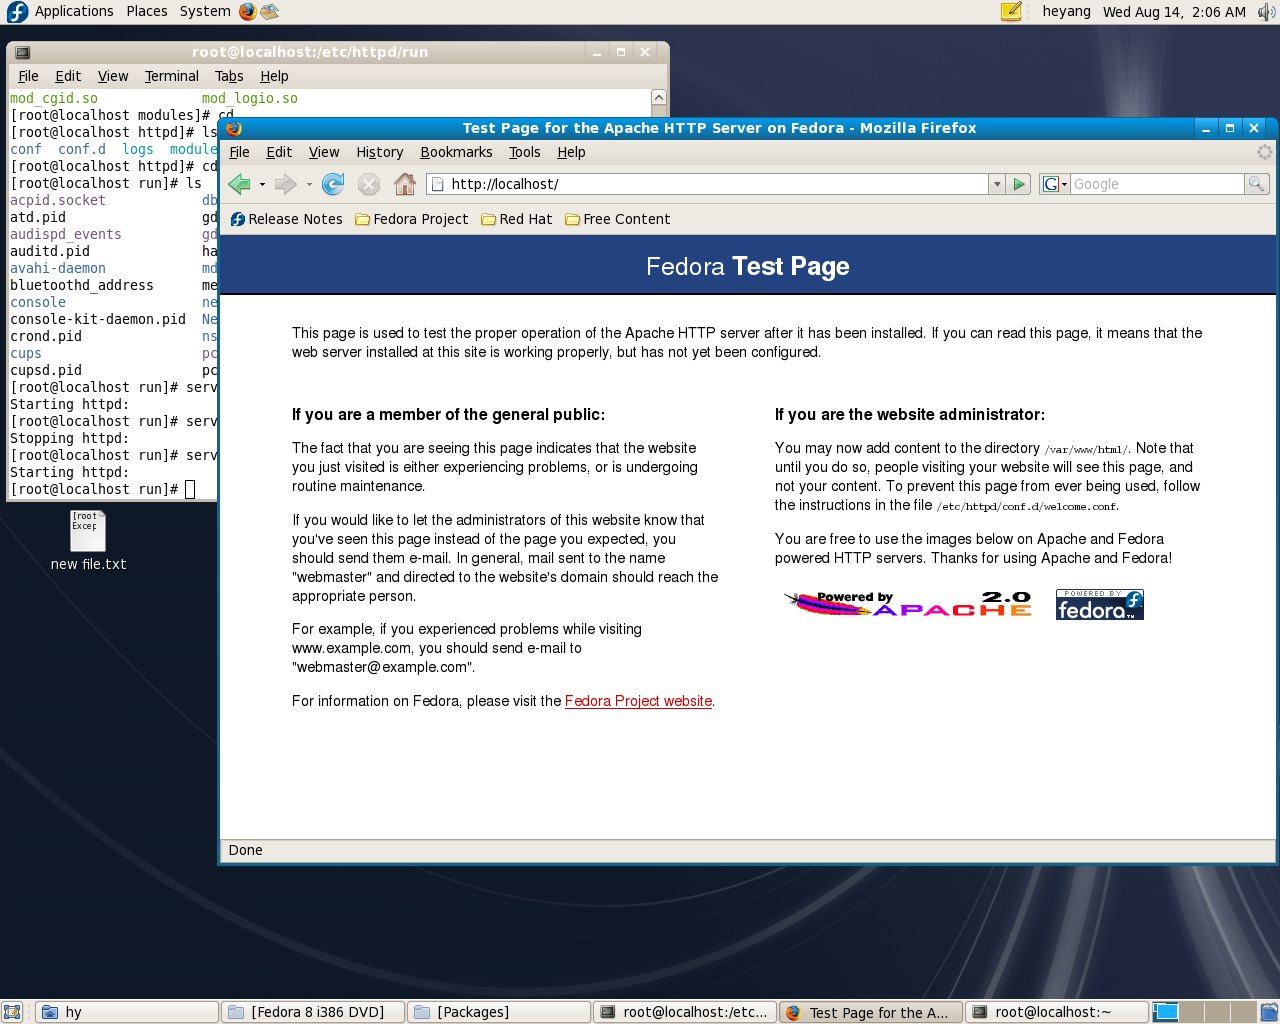This screenshot has height=1024, width=1280.
Task: Open new file.txt desktop icon
Action: click(x=88, y=540)
